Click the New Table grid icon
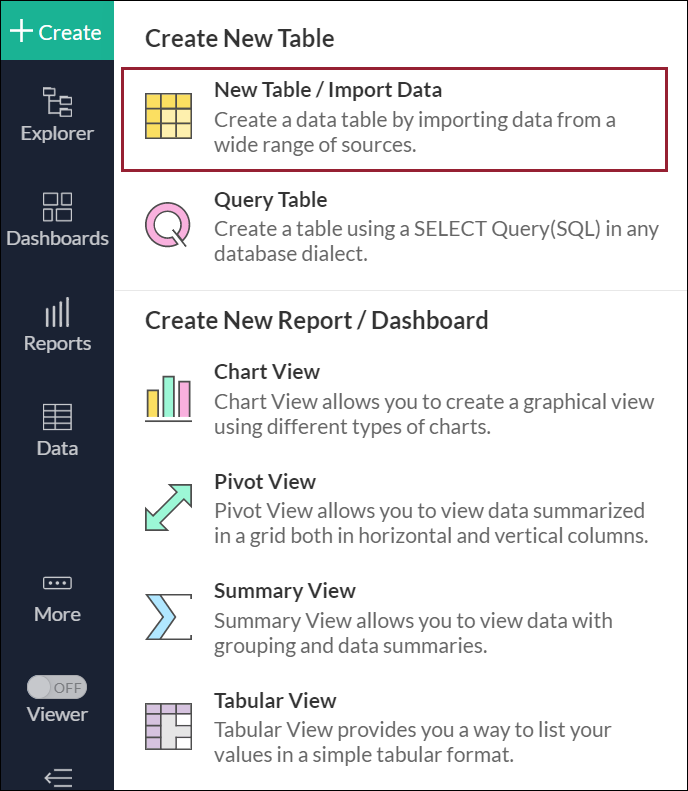 click(x=168, y=116)
